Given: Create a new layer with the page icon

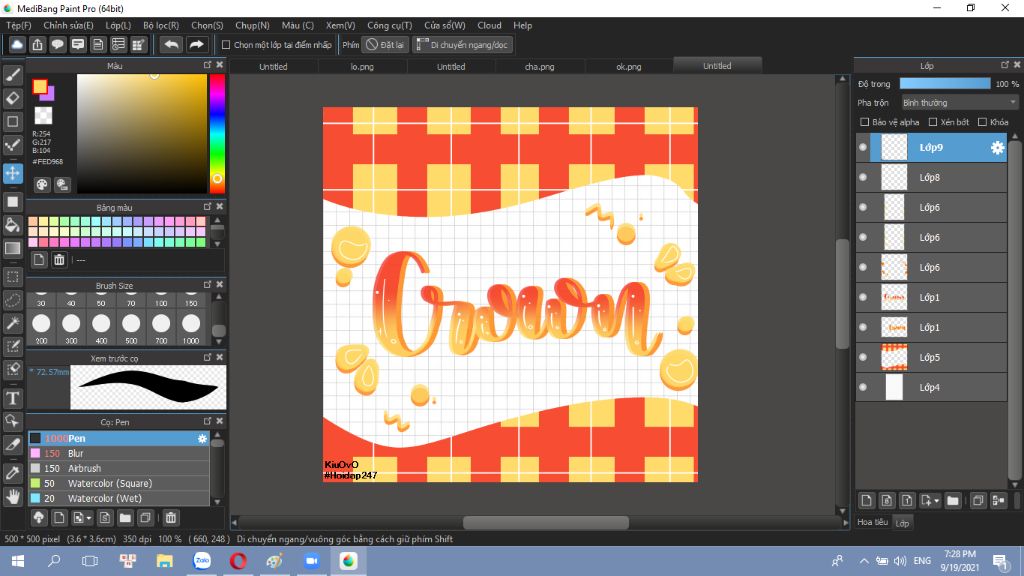Looking at the screenshot, I should click(866, 501).
